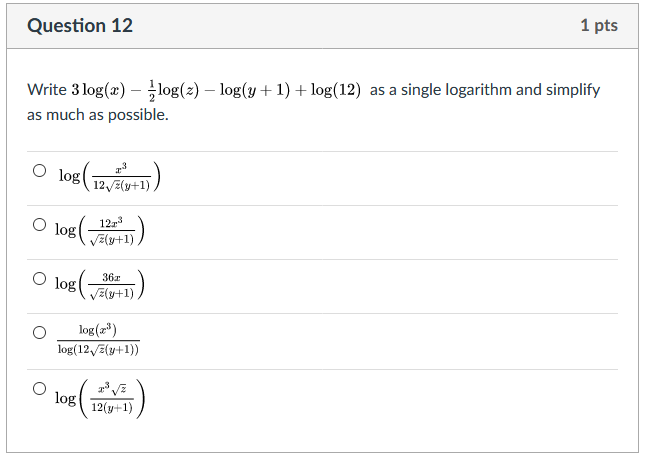Click the "as much as possible." text line

(98, 115)
